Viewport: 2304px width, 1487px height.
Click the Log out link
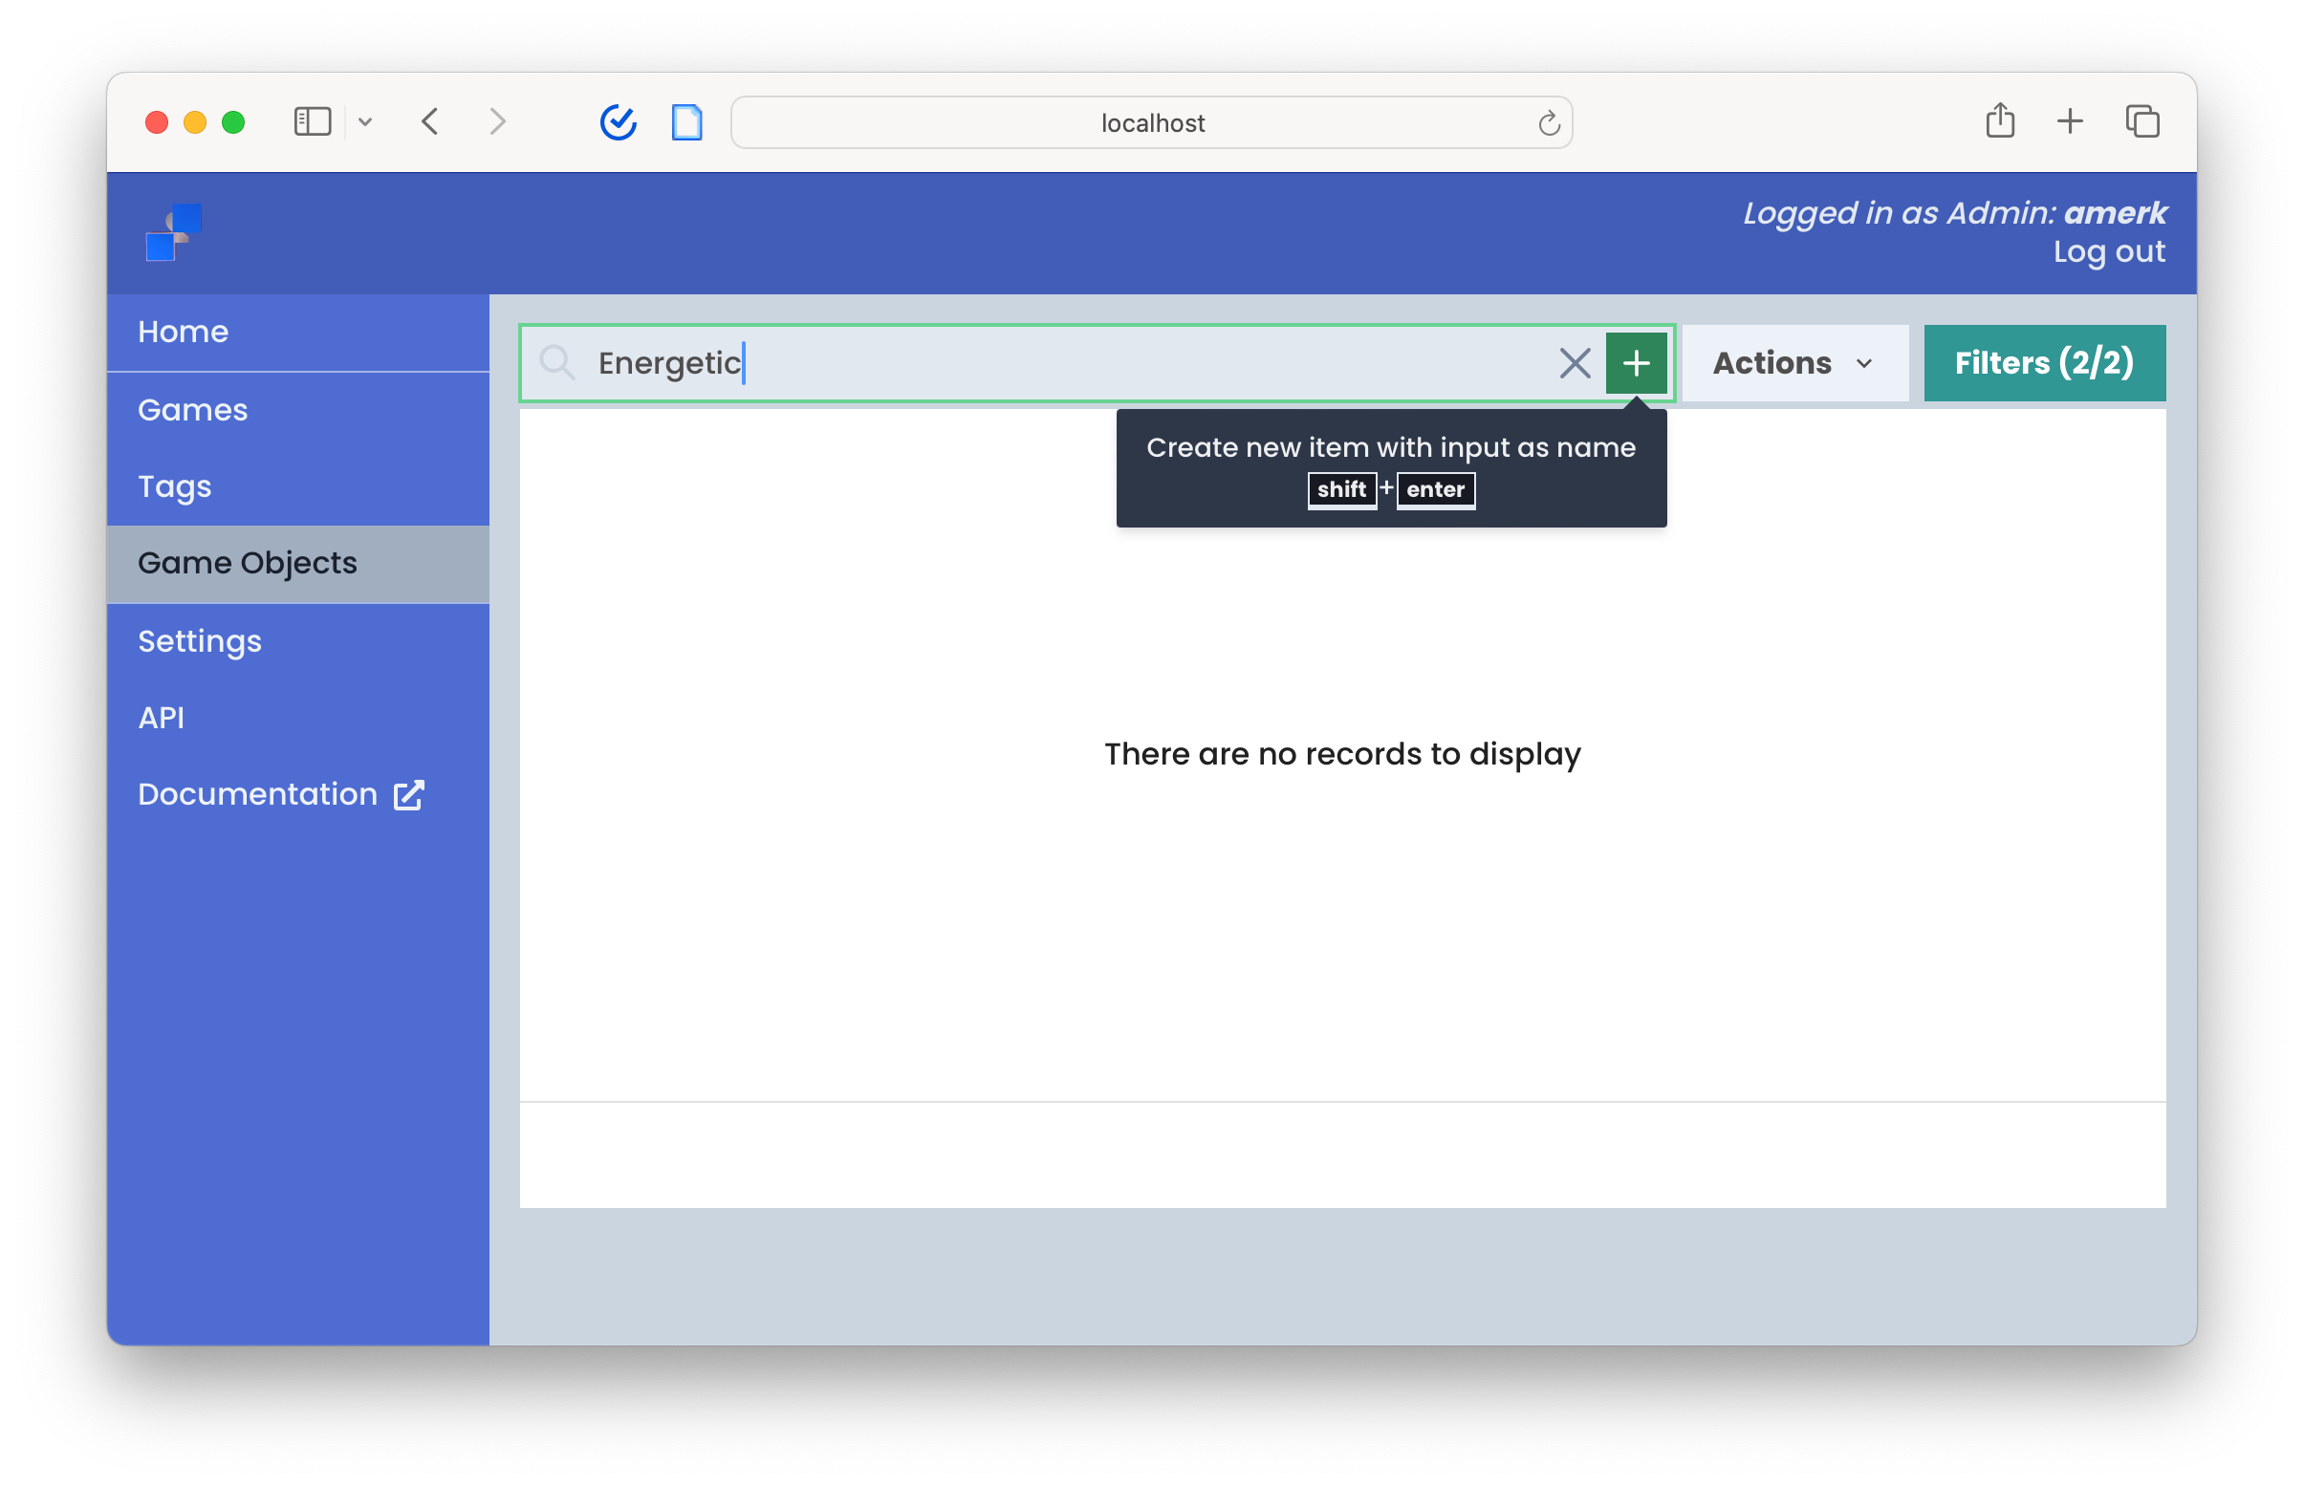click(2108, 252)
